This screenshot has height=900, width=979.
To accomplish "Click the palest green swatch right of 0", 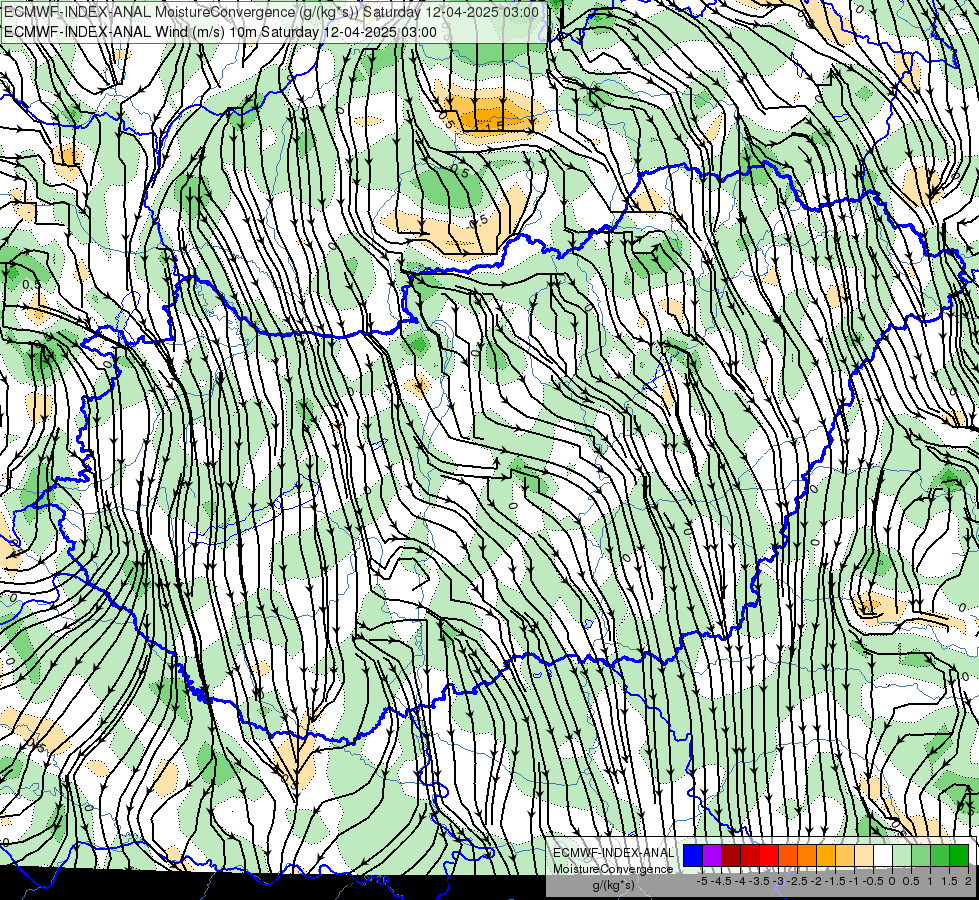I will point(902,856).
